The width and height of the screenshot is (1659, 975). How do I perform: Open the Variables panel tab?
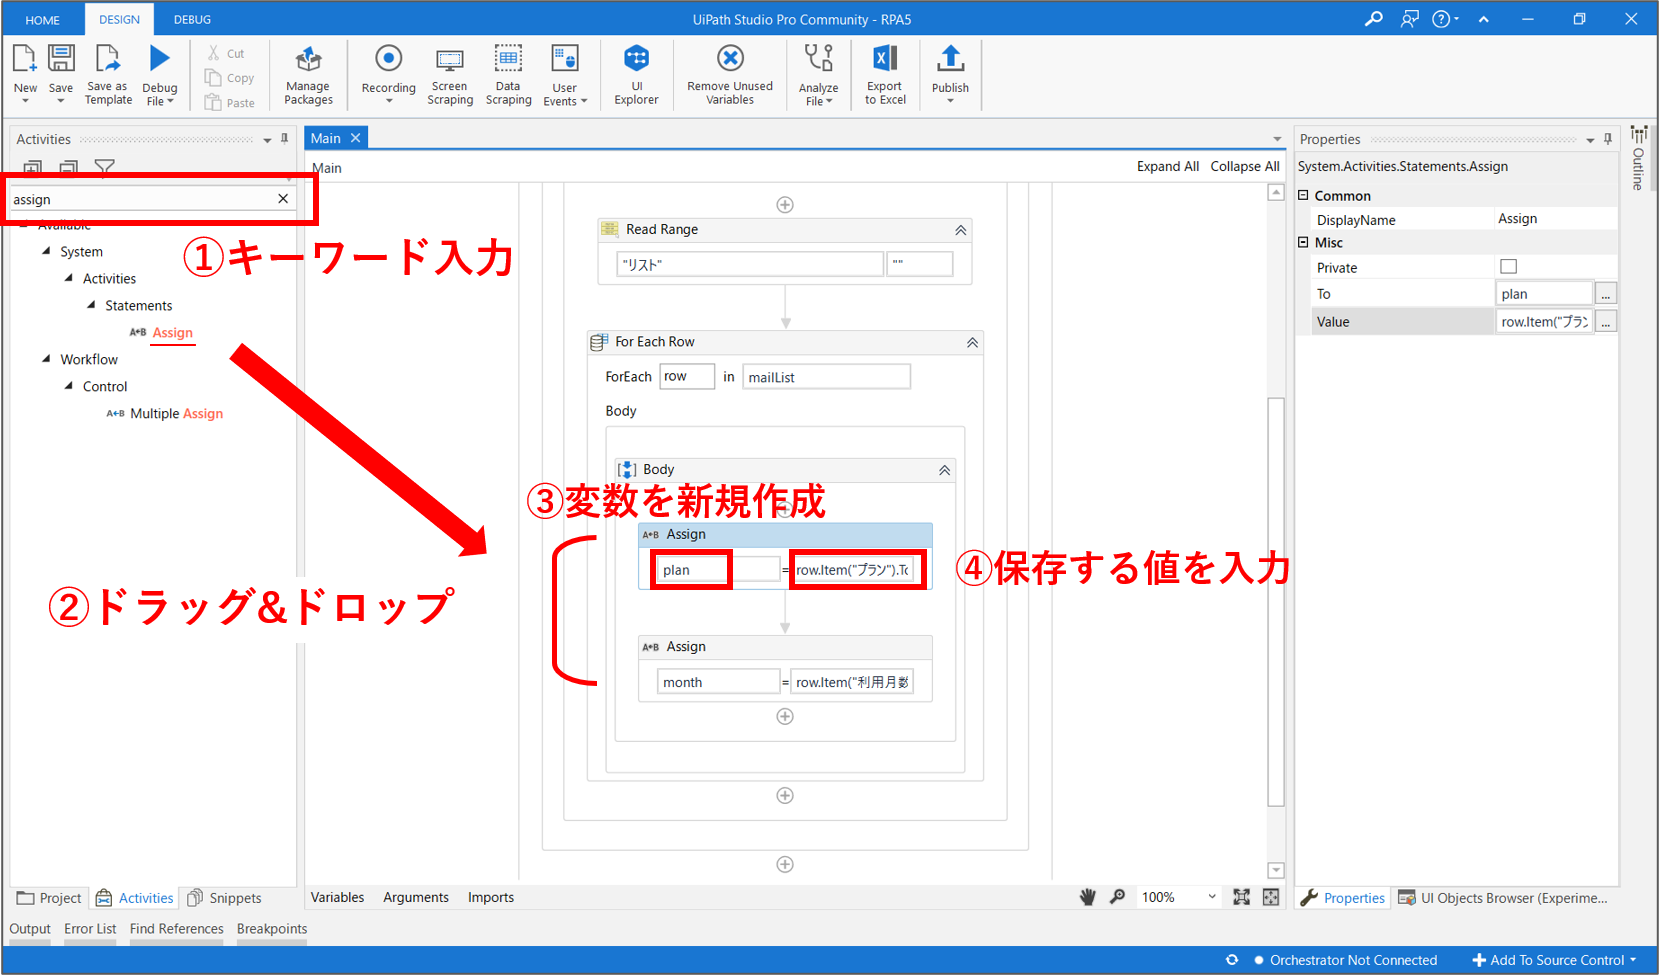(x=337, y=897)
